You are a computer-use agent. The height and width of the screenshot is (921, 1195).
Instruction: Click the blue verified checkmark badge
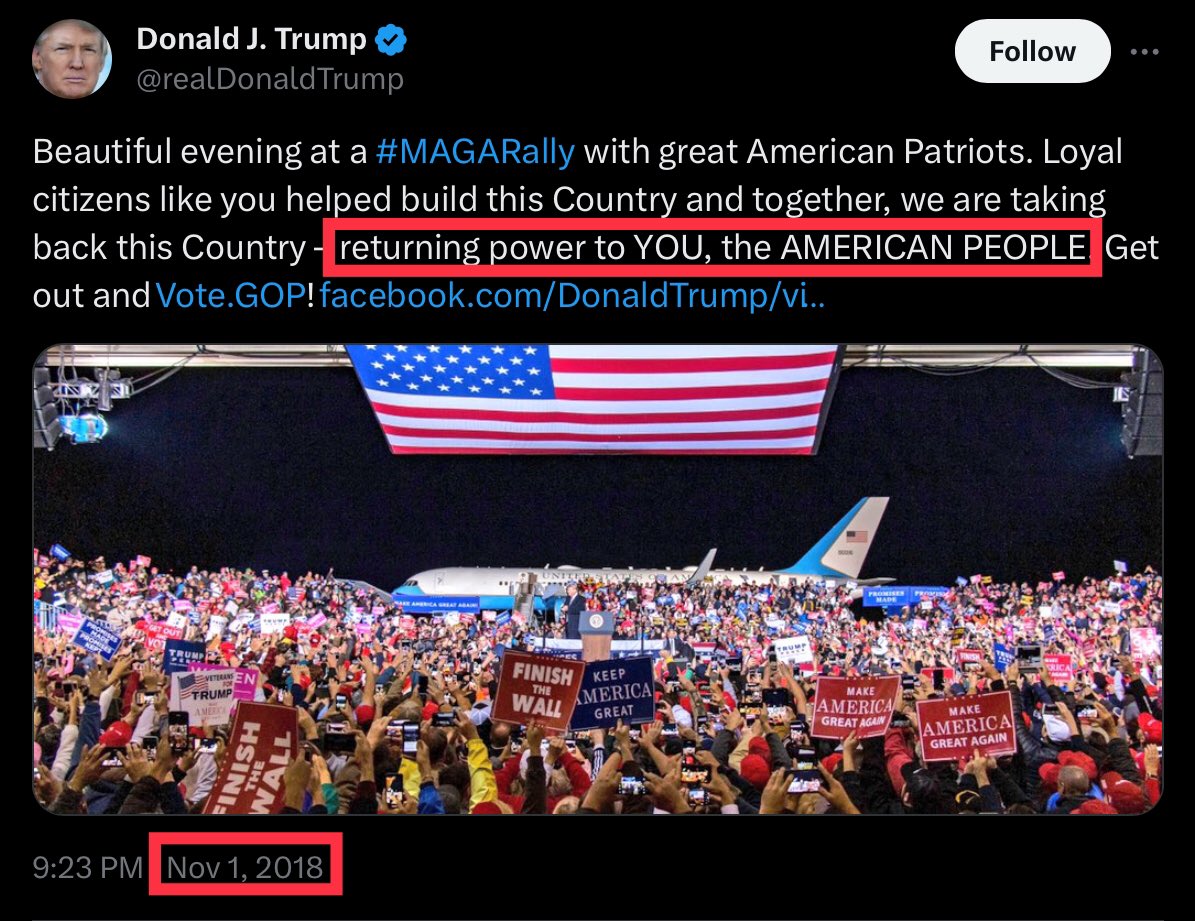(x=392, y=40)
